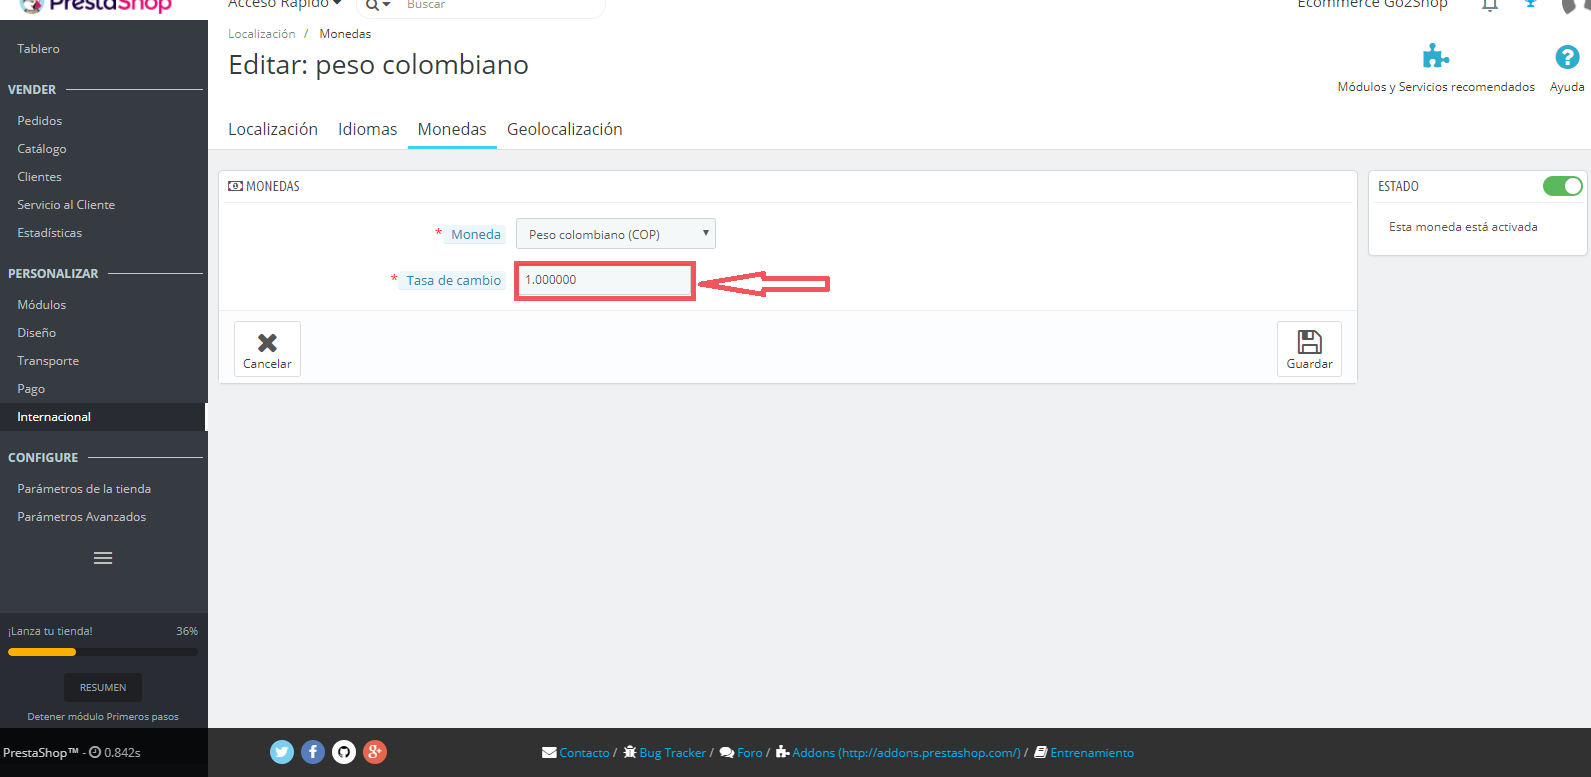Click the Buscar search field
Image resolution: width=1591 pixels, height=777 pixels.
(x=500, y=5)
